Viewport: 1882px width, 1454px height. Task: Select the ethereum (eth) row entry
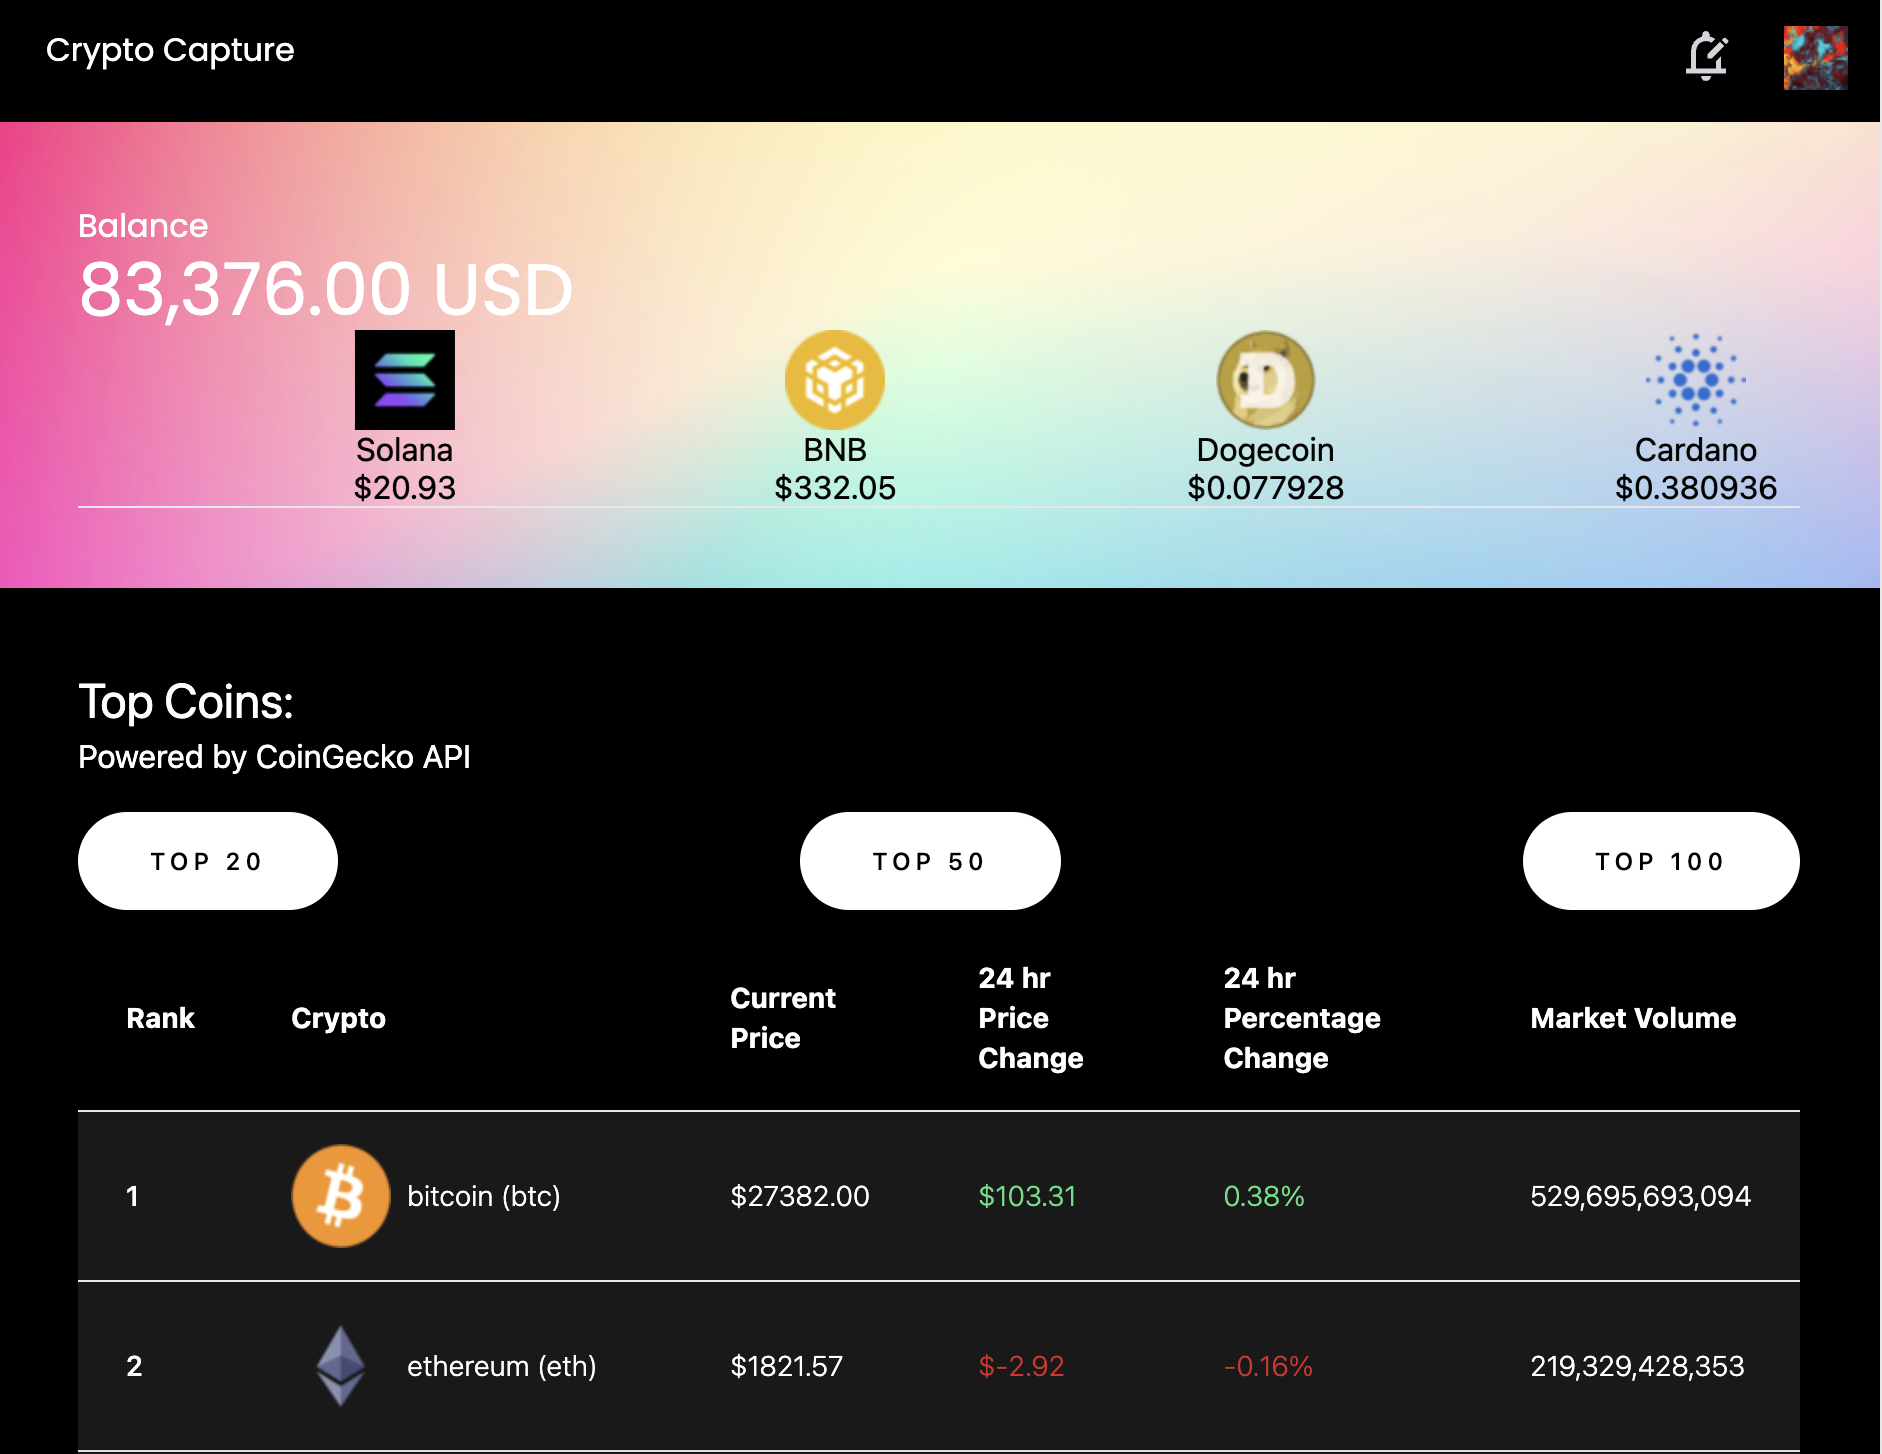click(501, 1365)
